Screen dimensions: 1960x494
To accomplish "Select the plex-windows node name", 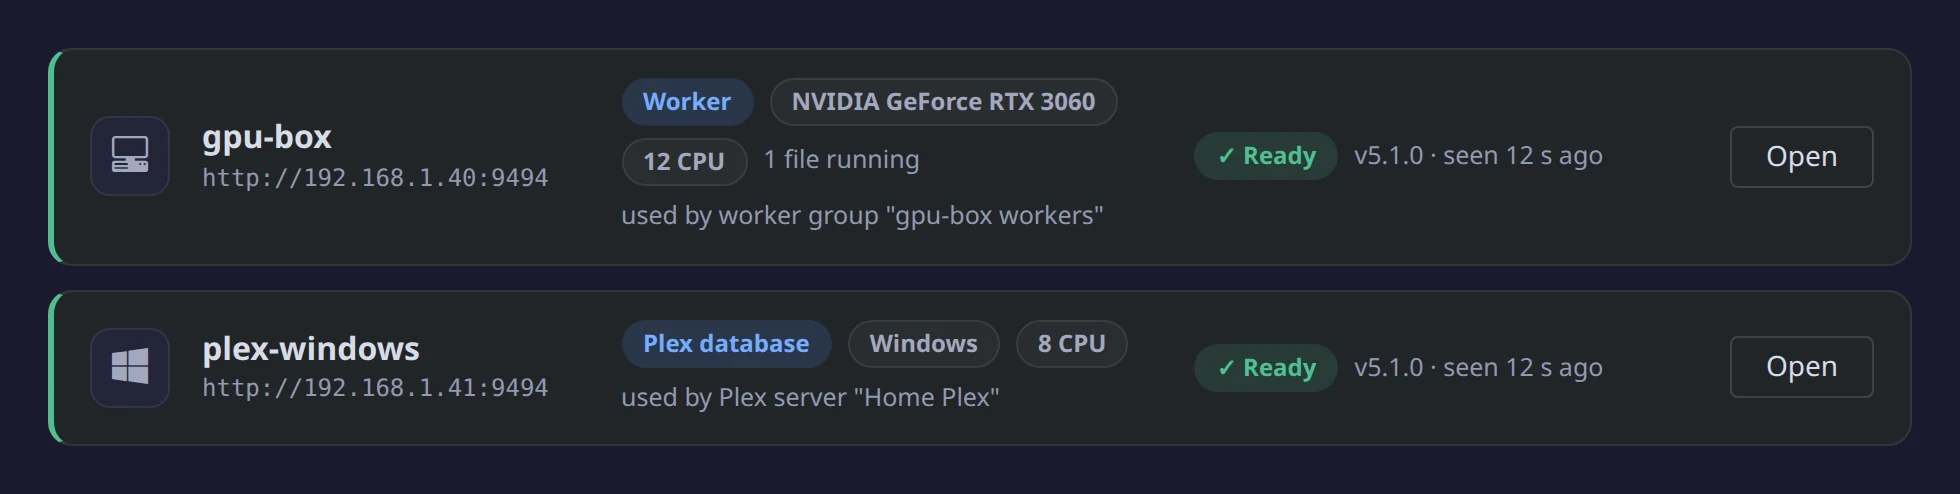I will (x=311, y=348).
